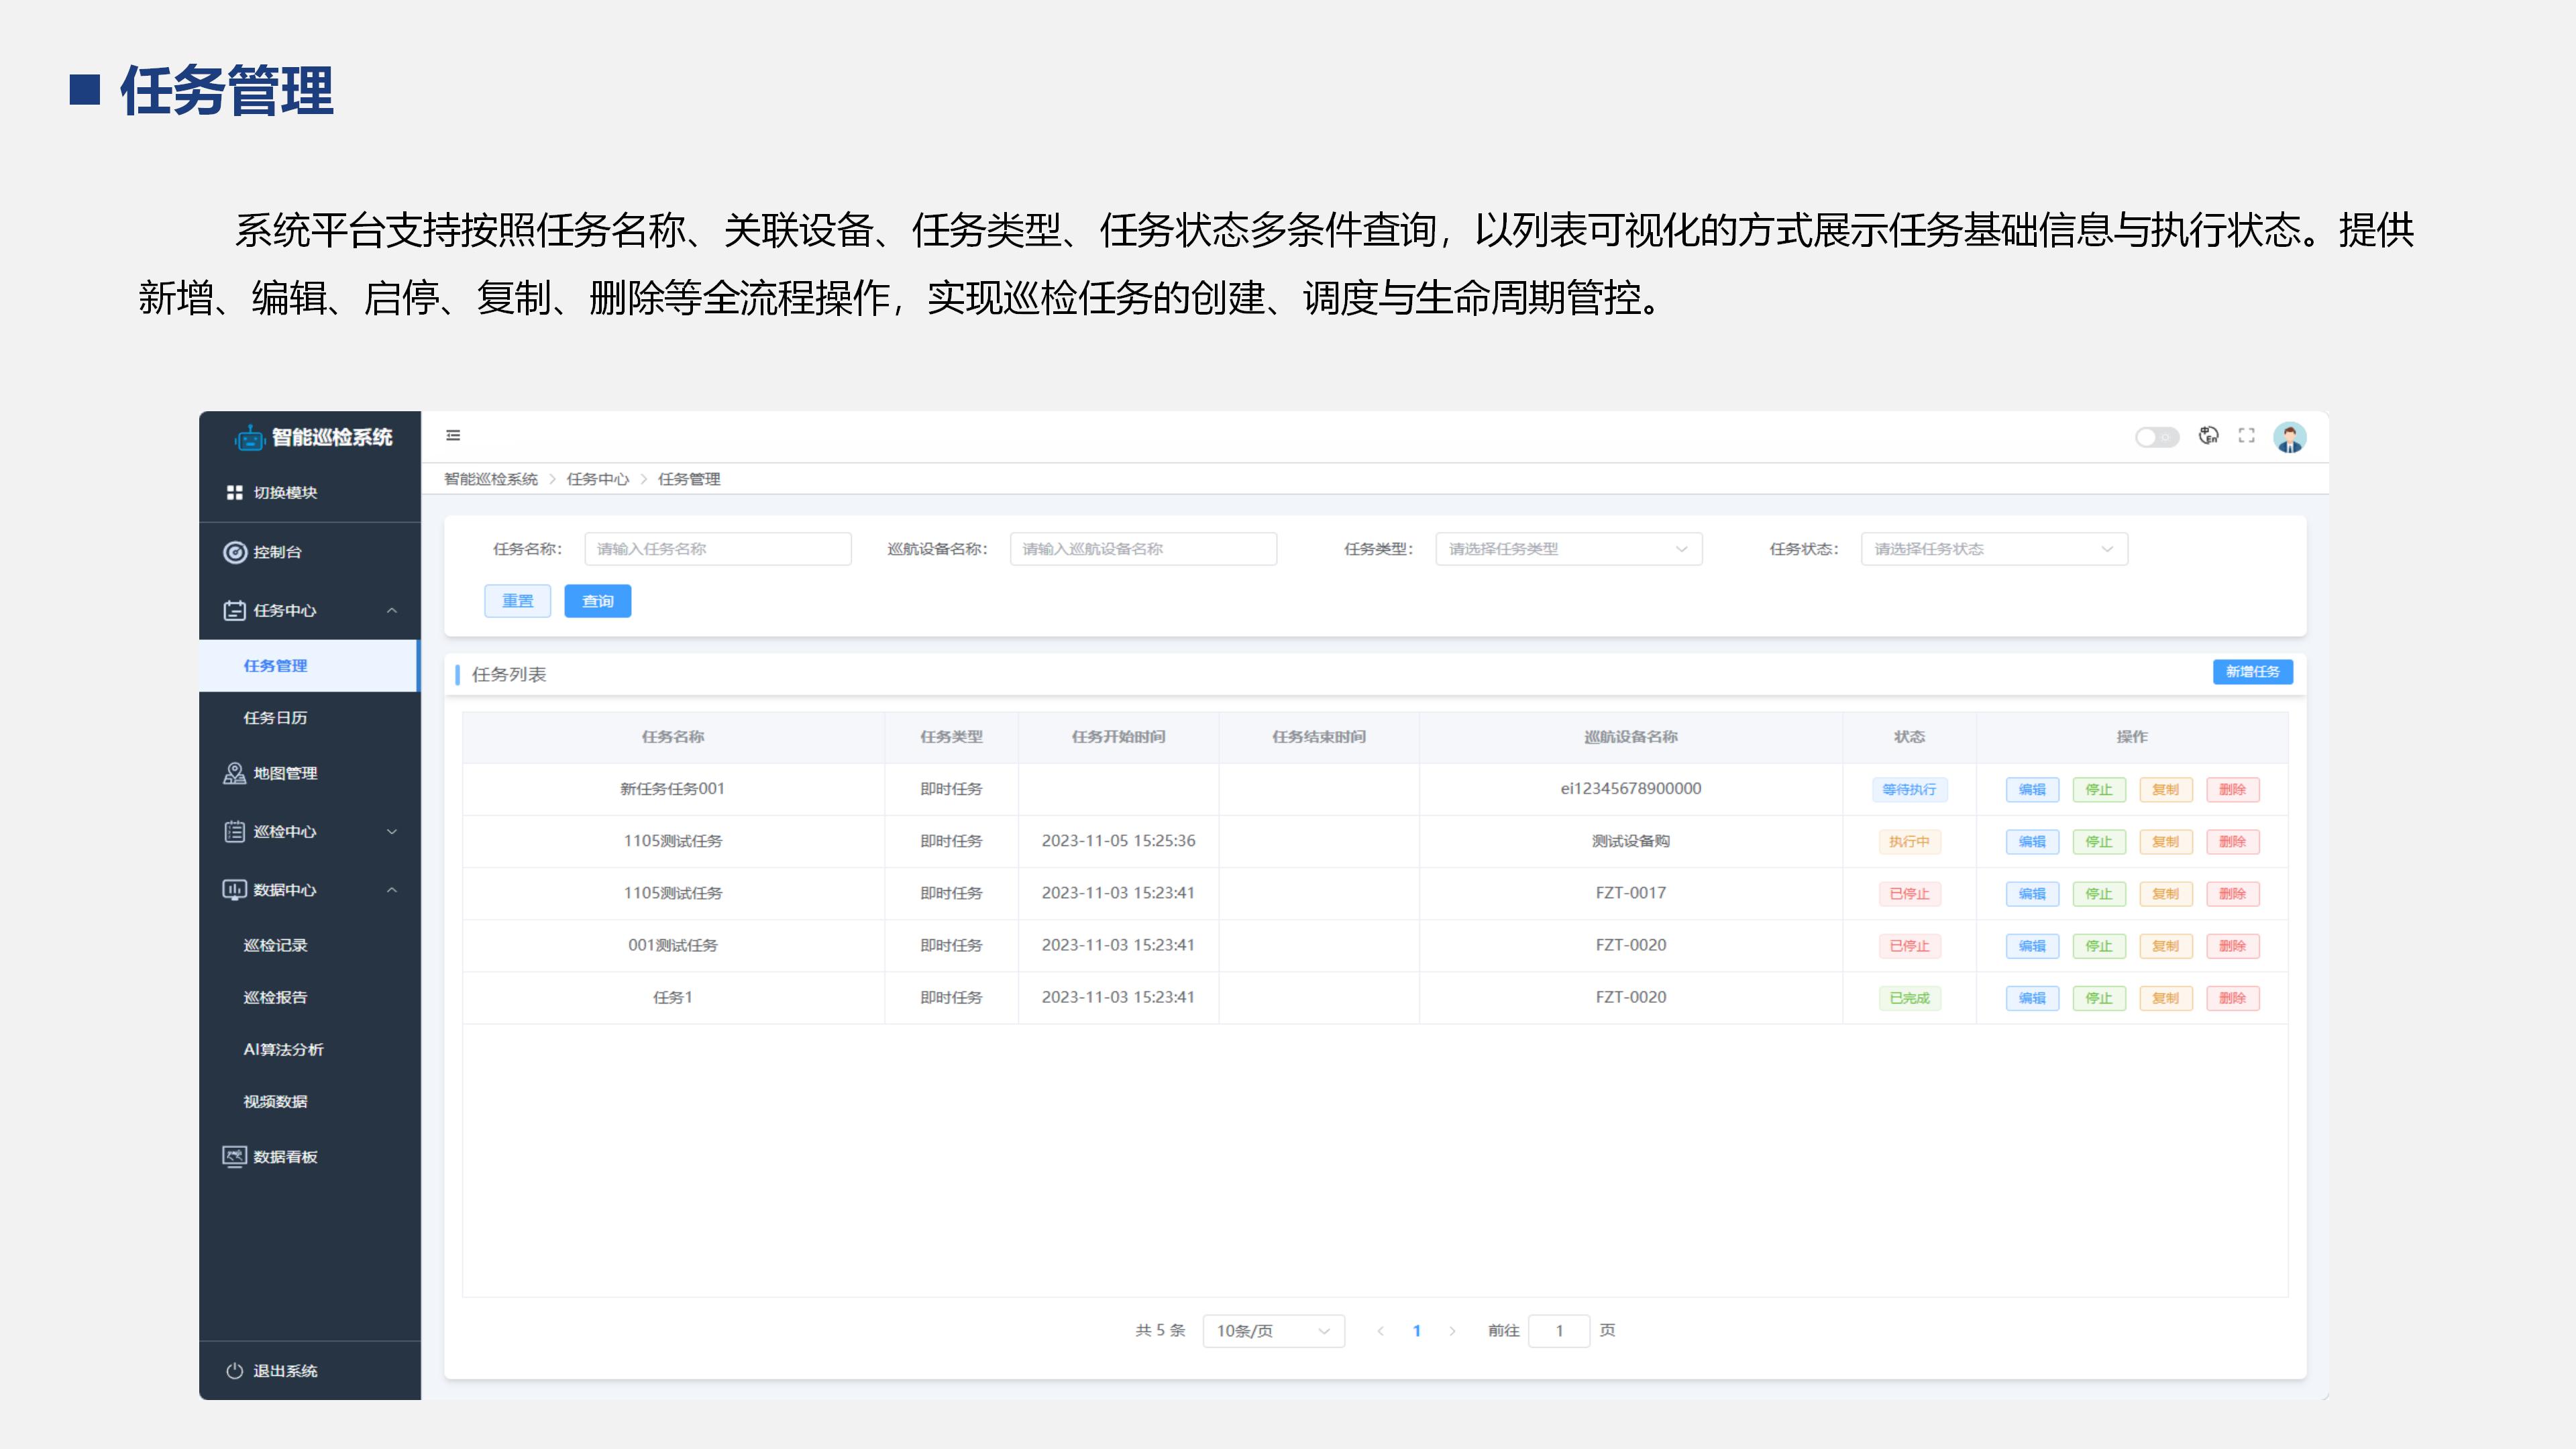Screen dimensions: 2576x1449
Task: Edit the 新任务任务001 row
Action: (2032, 790)
